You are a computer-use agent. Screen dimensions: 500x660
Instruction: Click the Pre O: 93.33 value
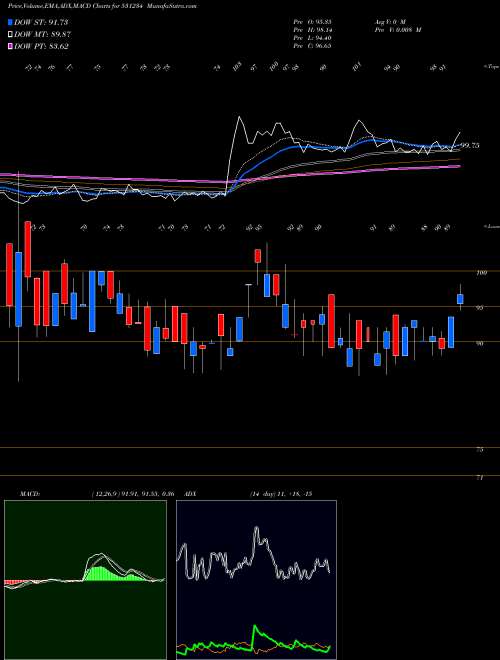(x=312, y=22)
